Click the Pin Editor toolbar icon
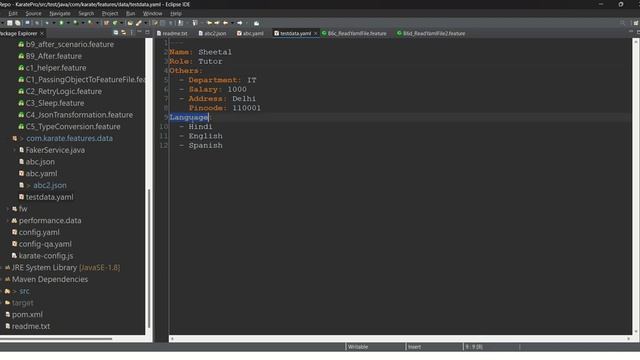This screenshot has height=360, width=640. click(x=256, y=23)
